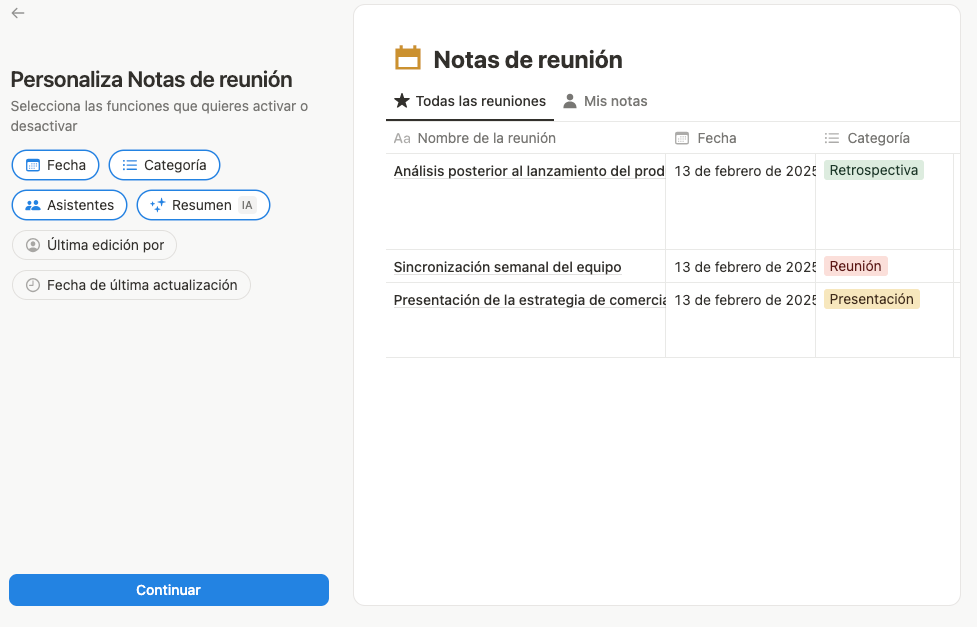
Task: Click the sparkle icon on Resumen chip
Action: pyautogui.click(x=158, y=205)
